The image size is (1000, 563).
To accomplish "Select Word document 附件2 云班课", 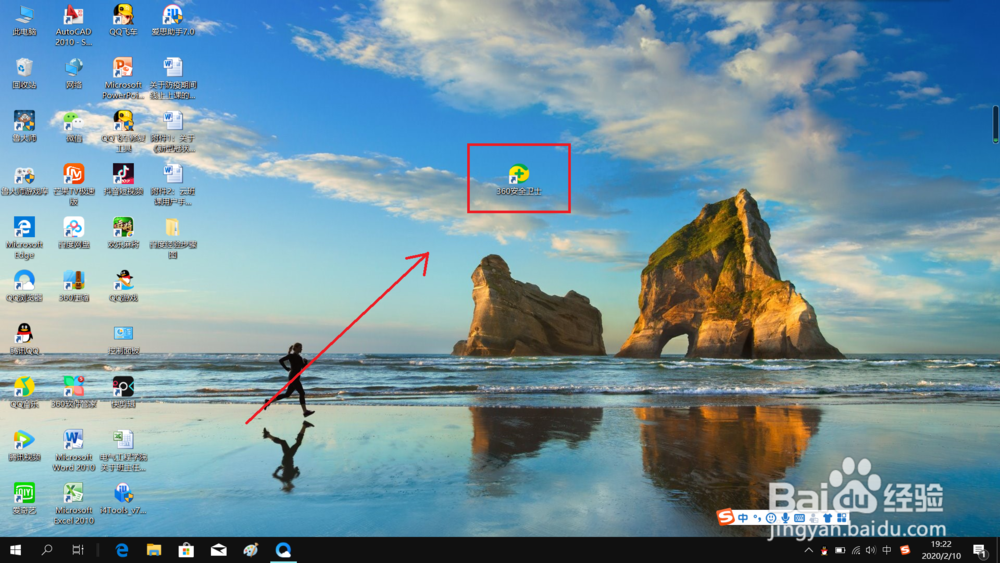I will coord(173,185).
